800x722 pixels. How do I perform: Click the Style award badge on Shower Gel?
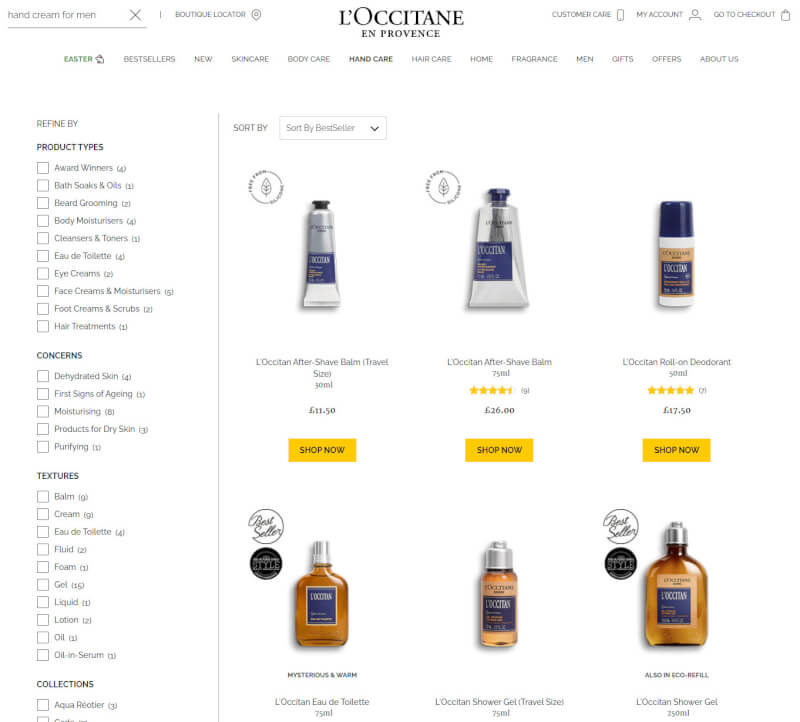coord(620,563)
